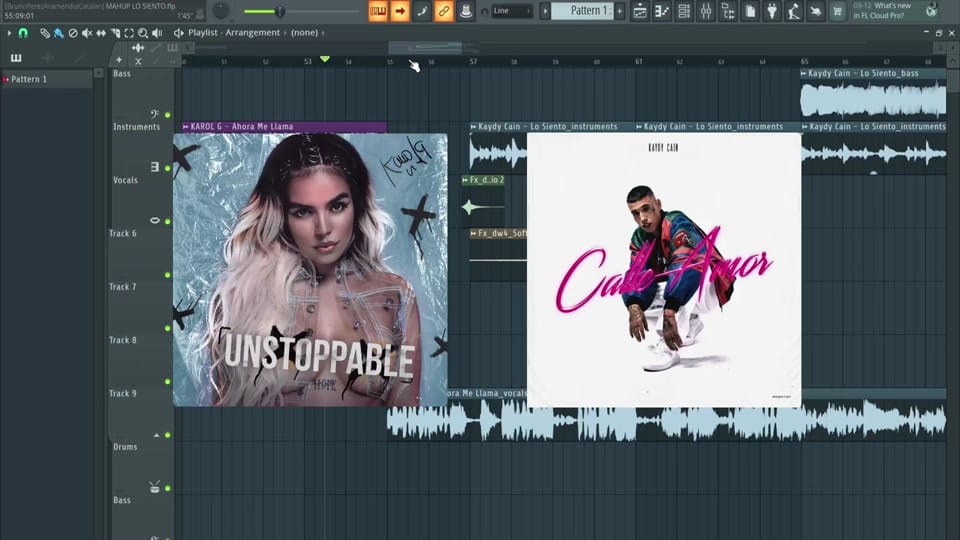
Task: Click the X button above track headers
Action: point(138,61)
